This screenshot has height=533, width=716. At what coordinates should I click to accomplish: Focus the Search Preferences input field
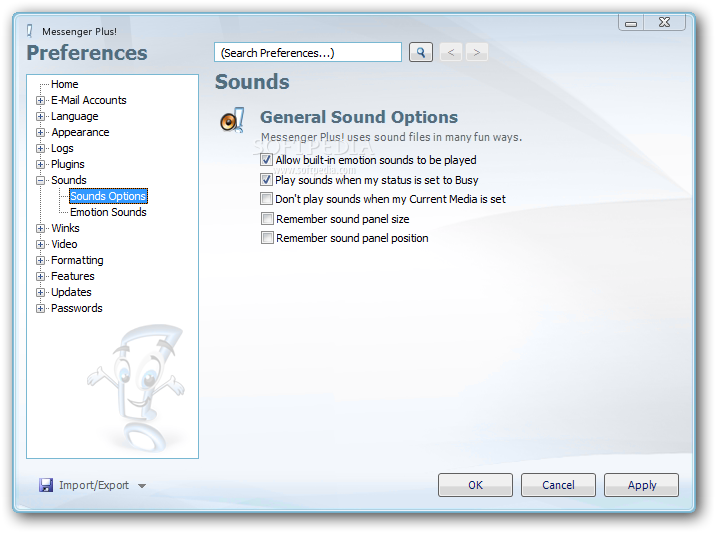coord(308,53)
